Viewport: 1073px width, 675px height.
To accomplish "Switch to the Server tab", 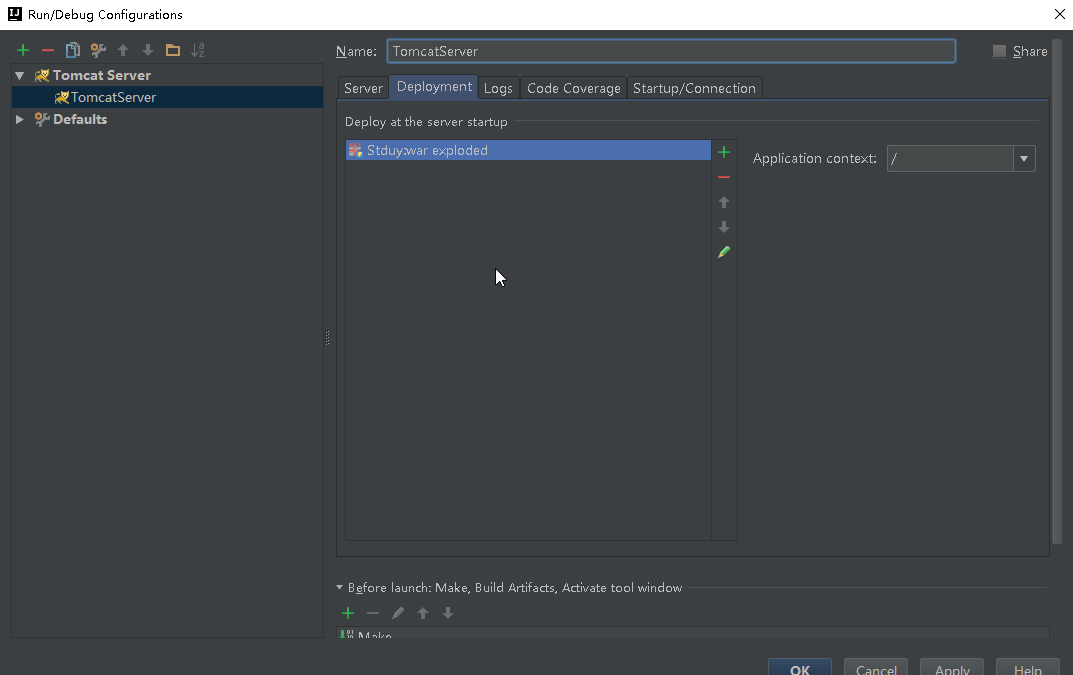I will point(363,88).
